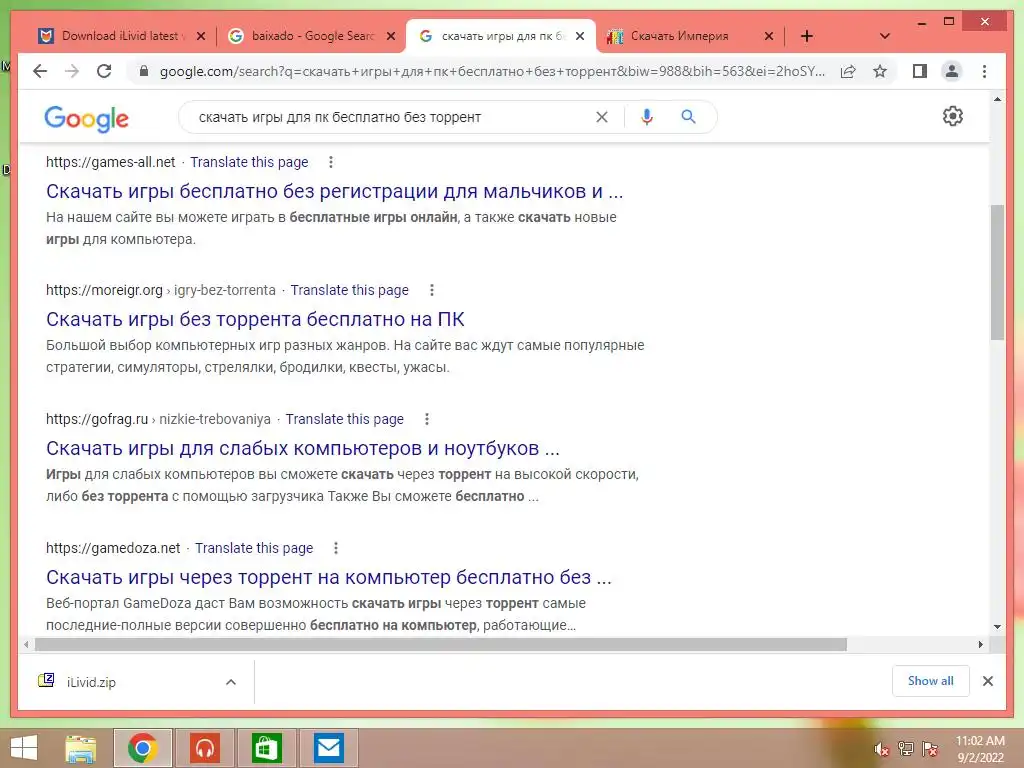1024x768 pixels.
Task: Open the Store app from taskbar
Action: (266, 748)
